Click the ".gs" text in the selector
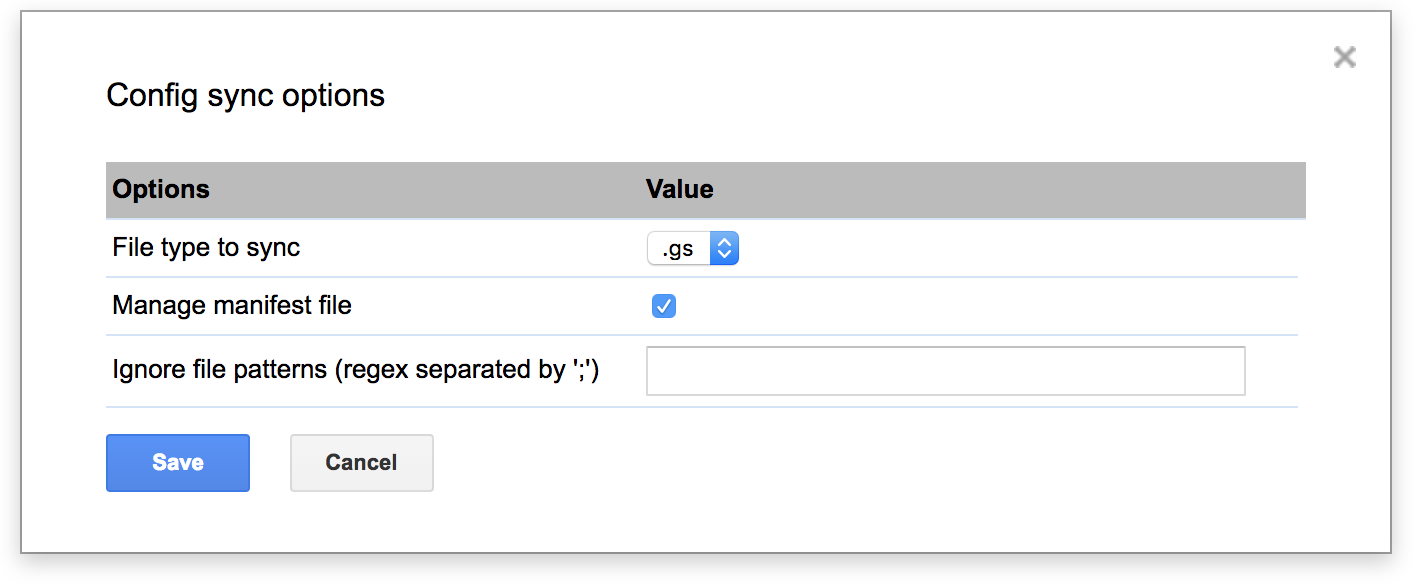Screen dimensions: 1420x588 tap(678, 250)
